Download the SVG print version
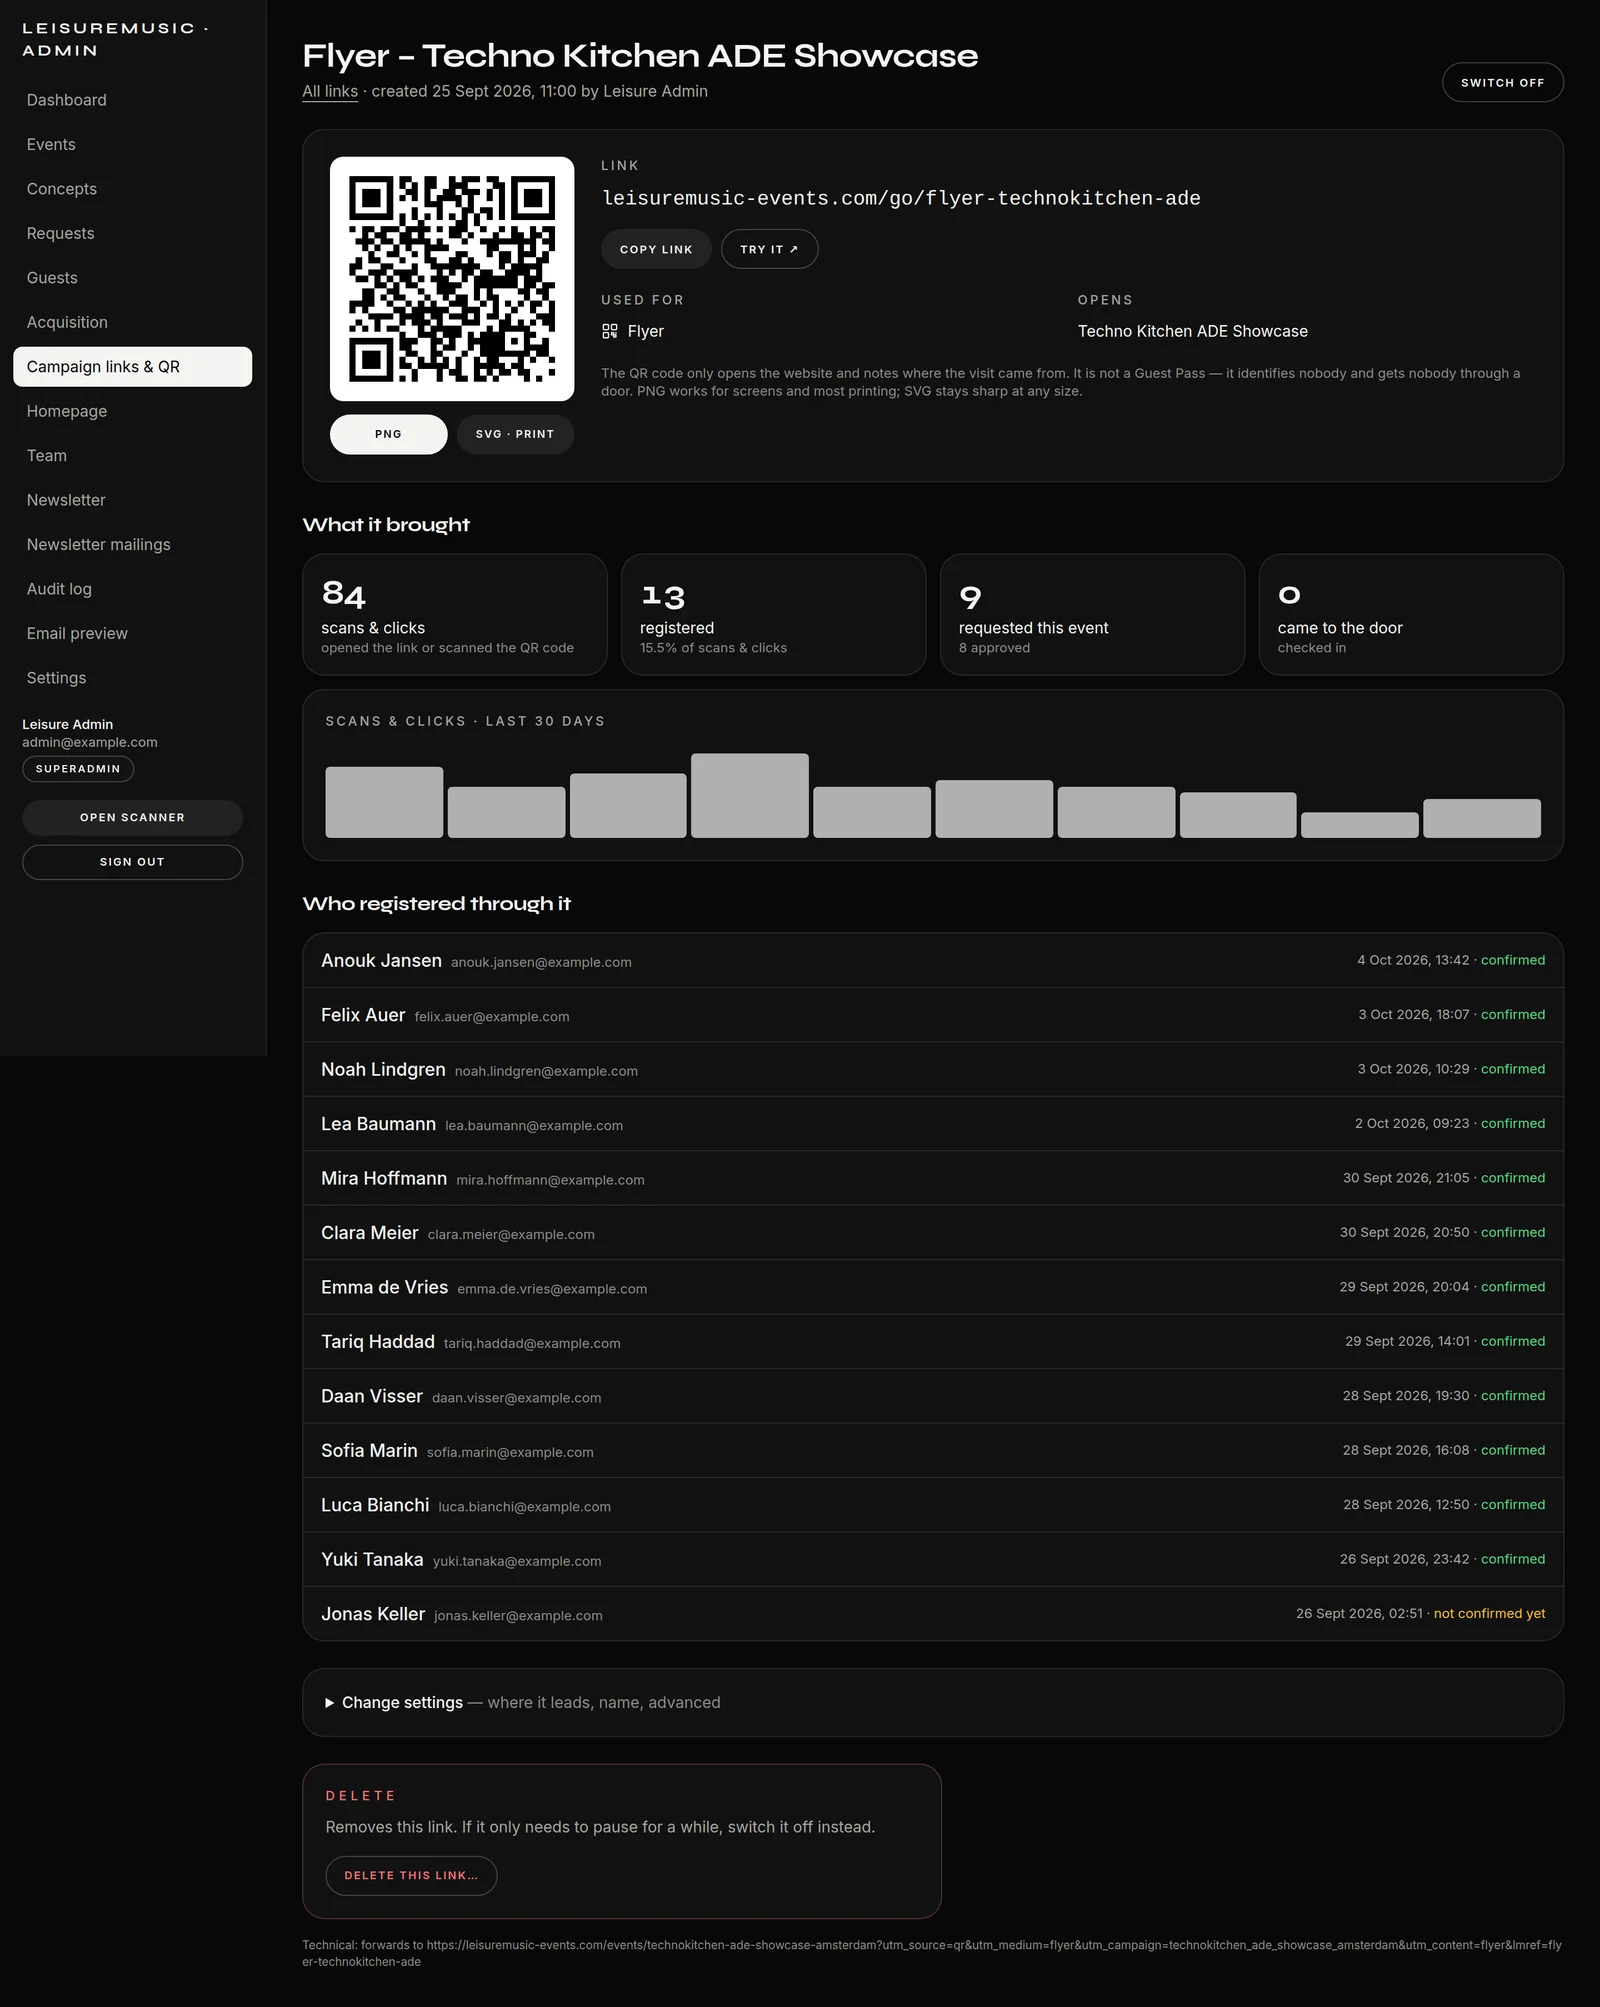The width and height of the screenshot is (1600, 2007). tap(515, 434)
